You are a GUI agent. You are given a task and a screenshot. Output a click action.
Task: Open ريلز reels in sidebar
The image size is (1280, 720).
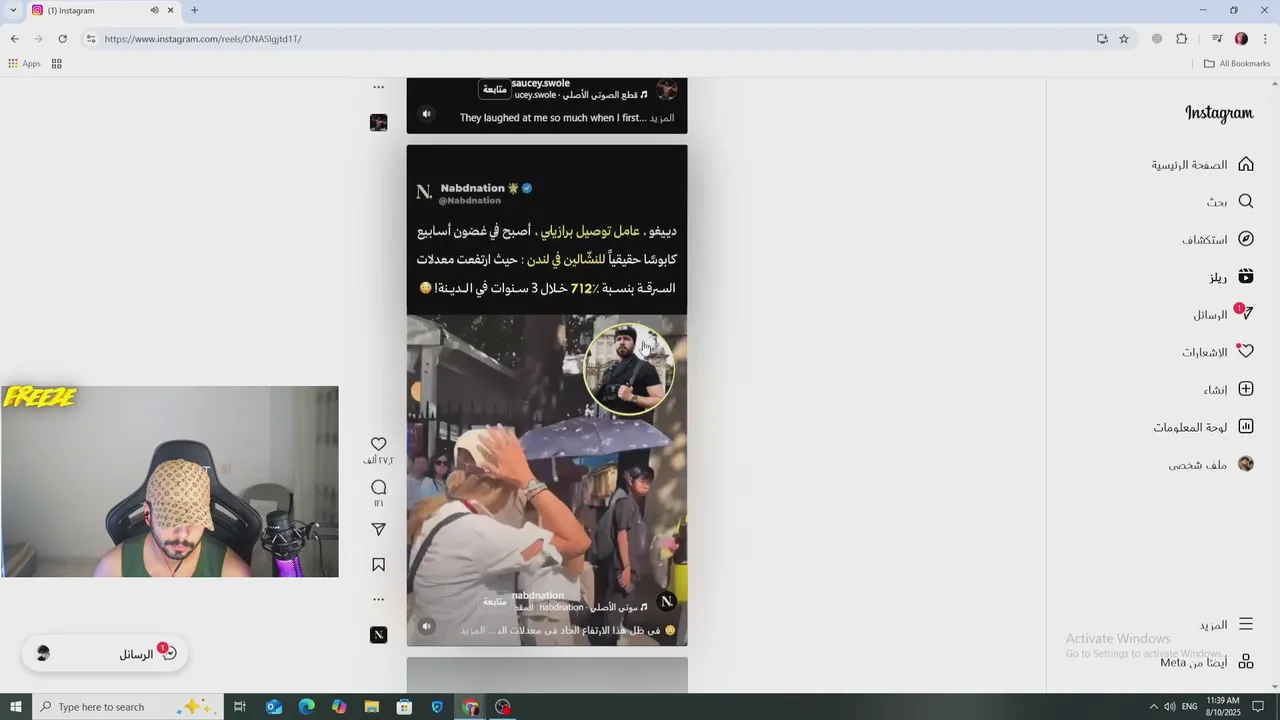1230,276
